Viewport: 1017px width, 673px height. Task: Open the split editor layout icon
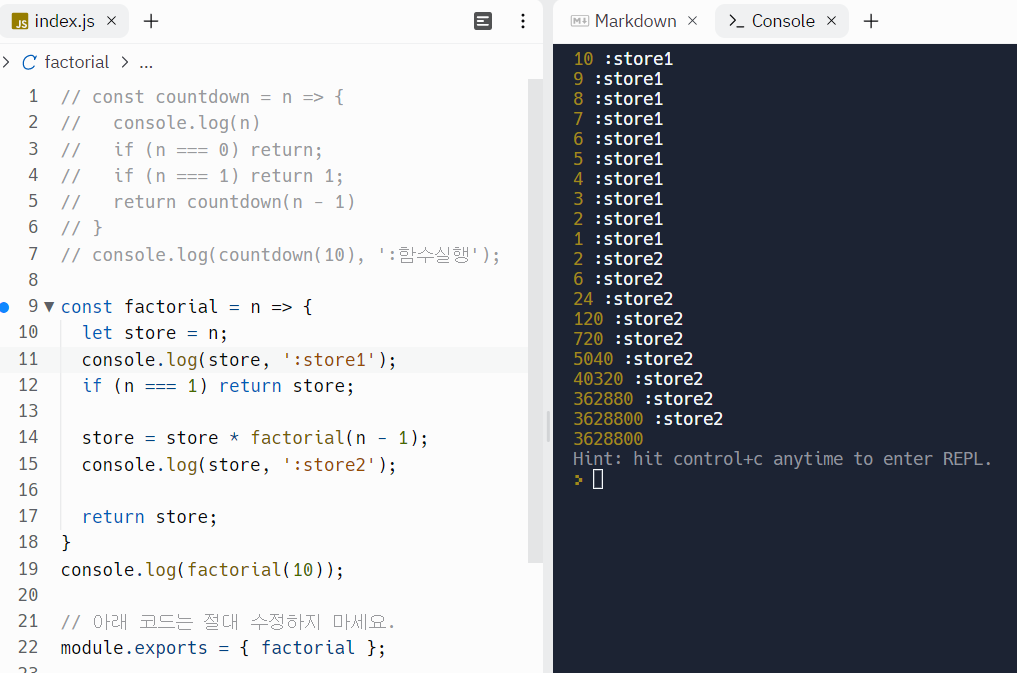pos(483,20)
